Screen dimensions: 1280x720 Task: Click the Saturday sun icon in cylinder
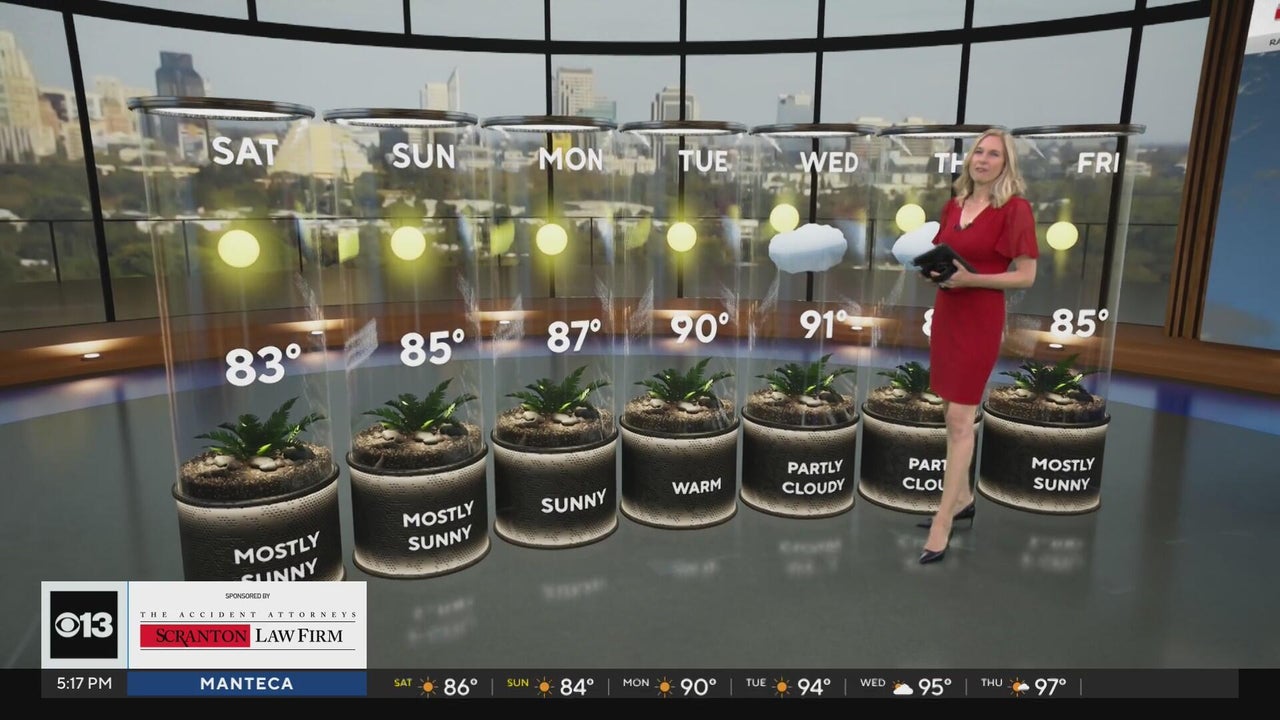238,248
